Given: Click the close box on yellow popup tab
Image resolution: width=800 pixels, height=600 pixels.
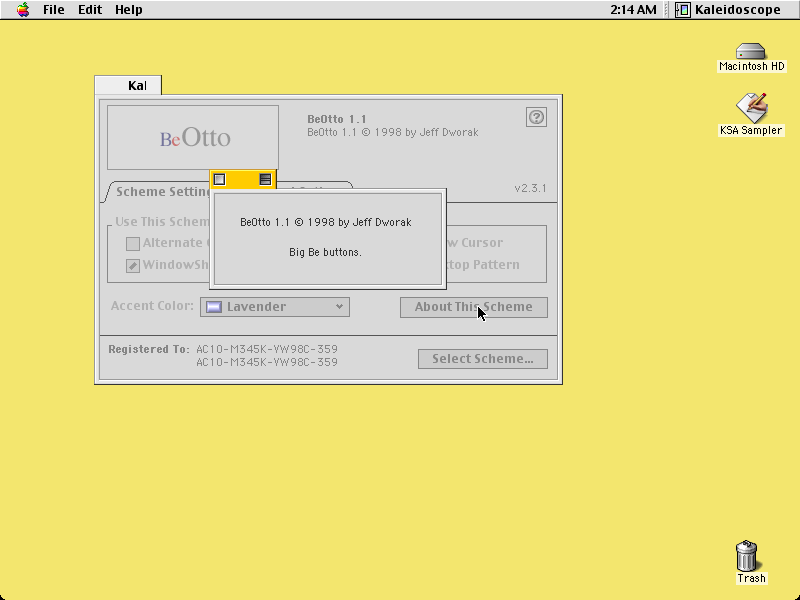Looking at the screenshot, I should tap(219, 180).
